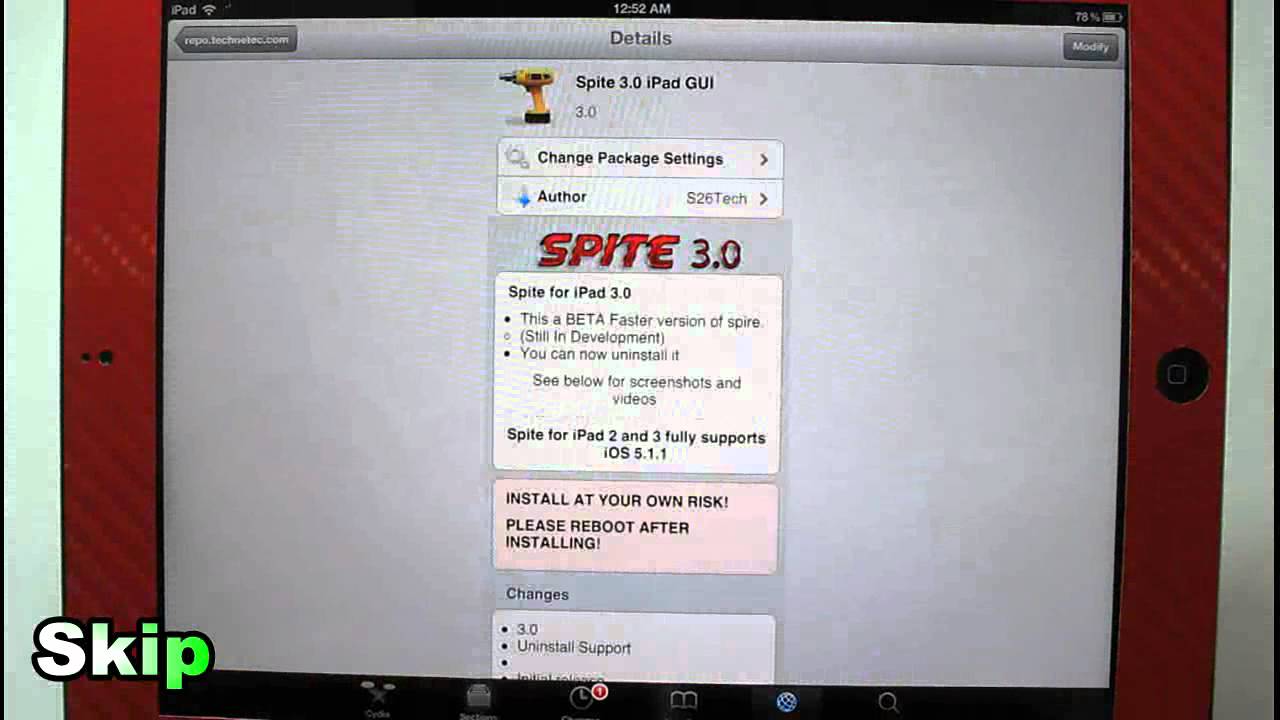Tap the Modify button

tap(1089, 47)
